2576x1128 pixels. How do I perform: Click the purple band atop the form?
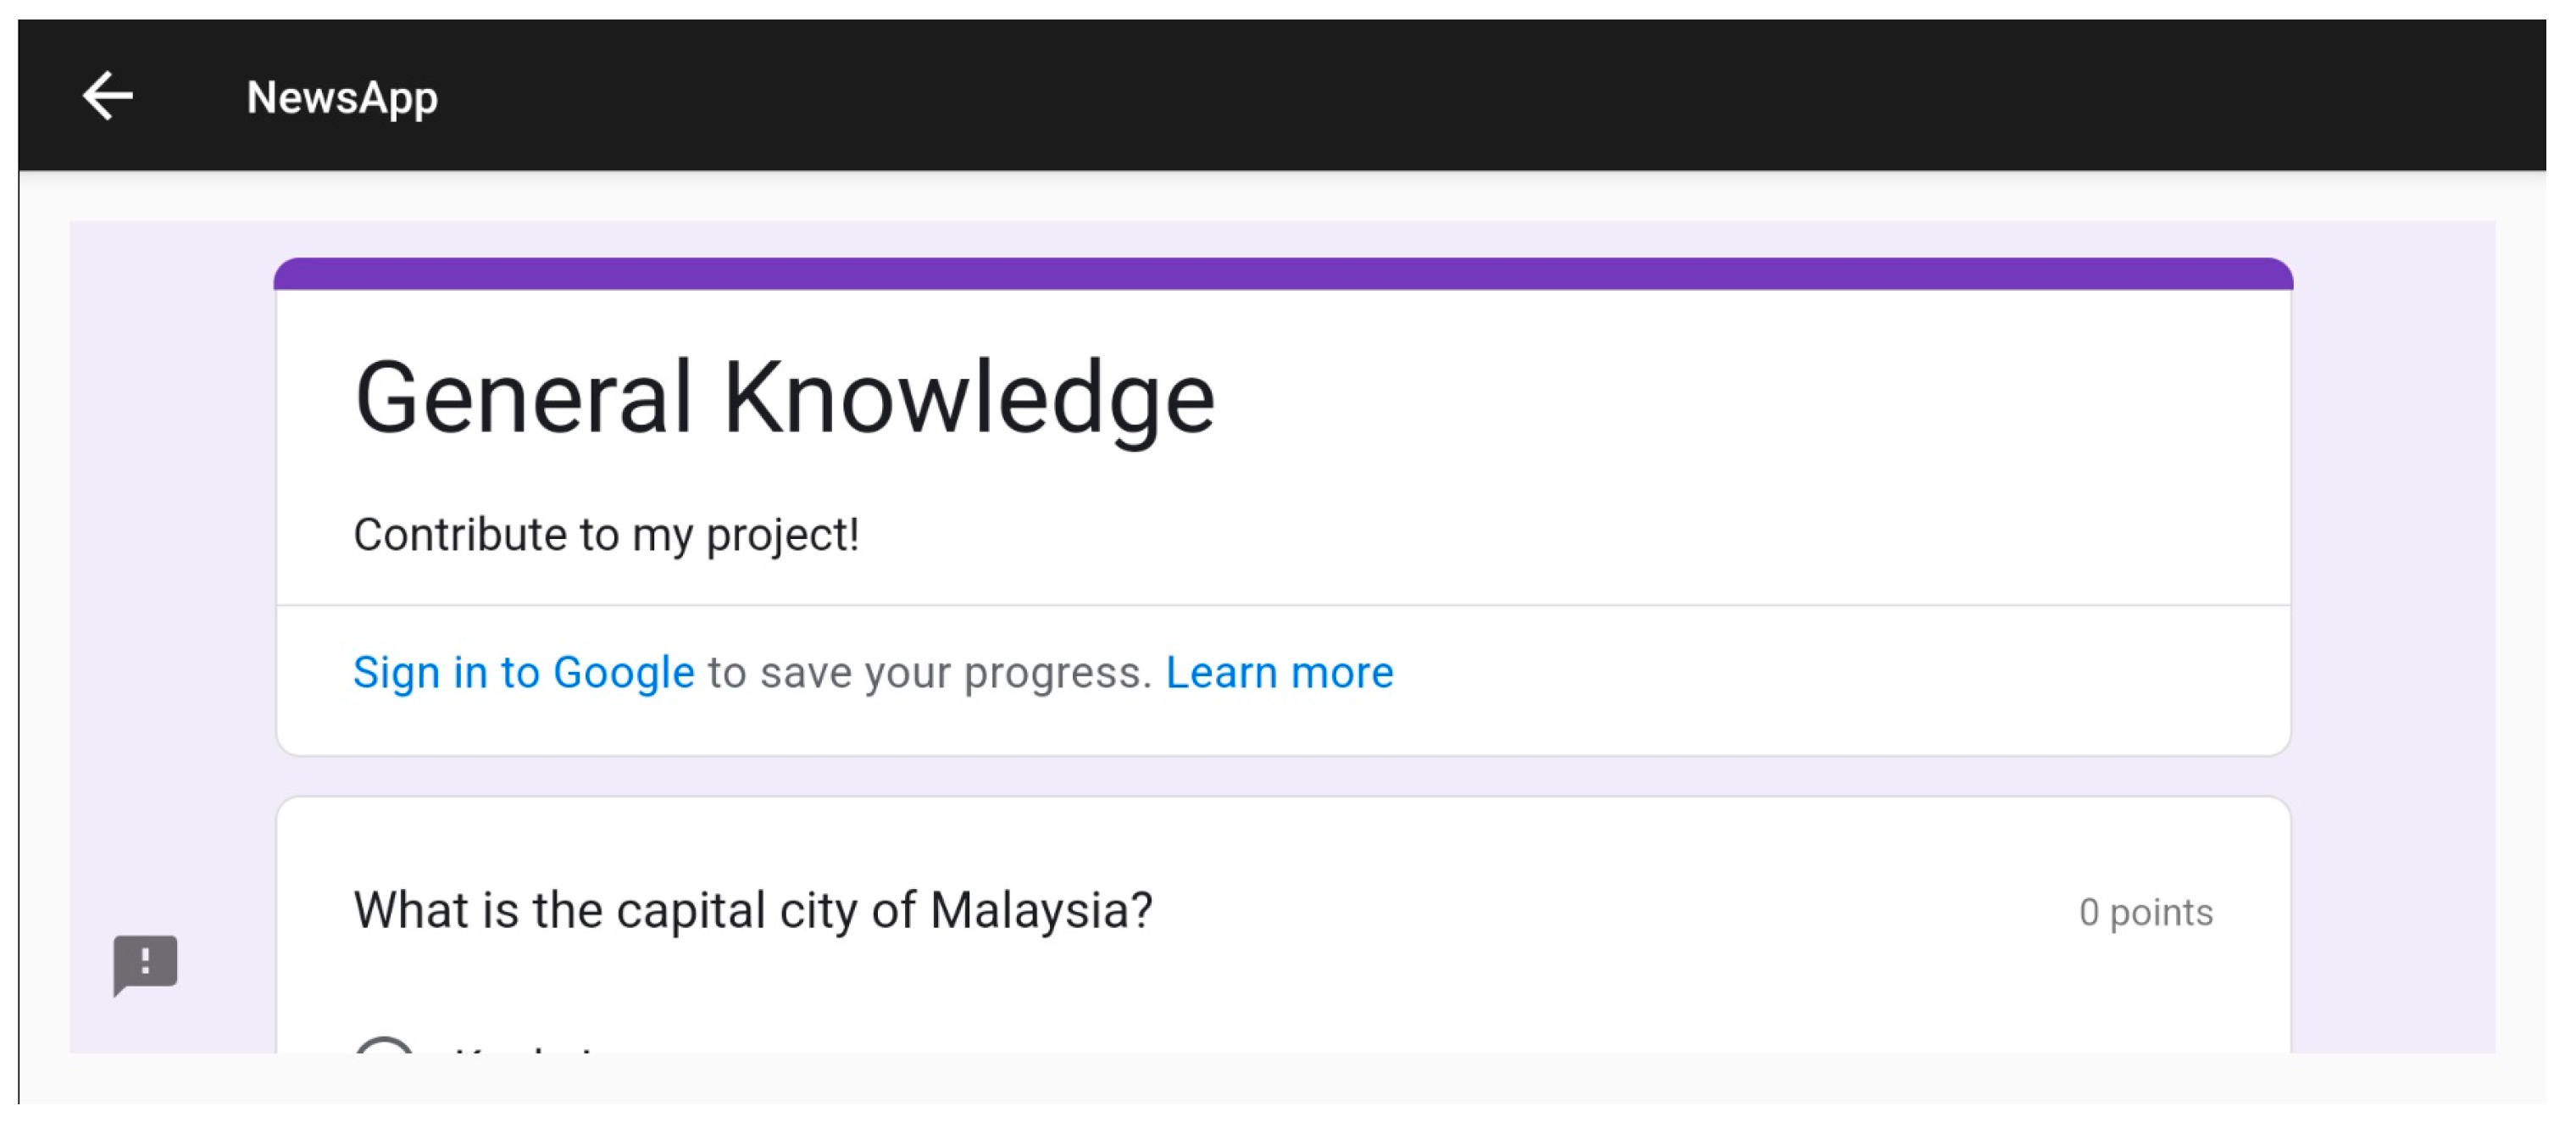pos(1282,274)
